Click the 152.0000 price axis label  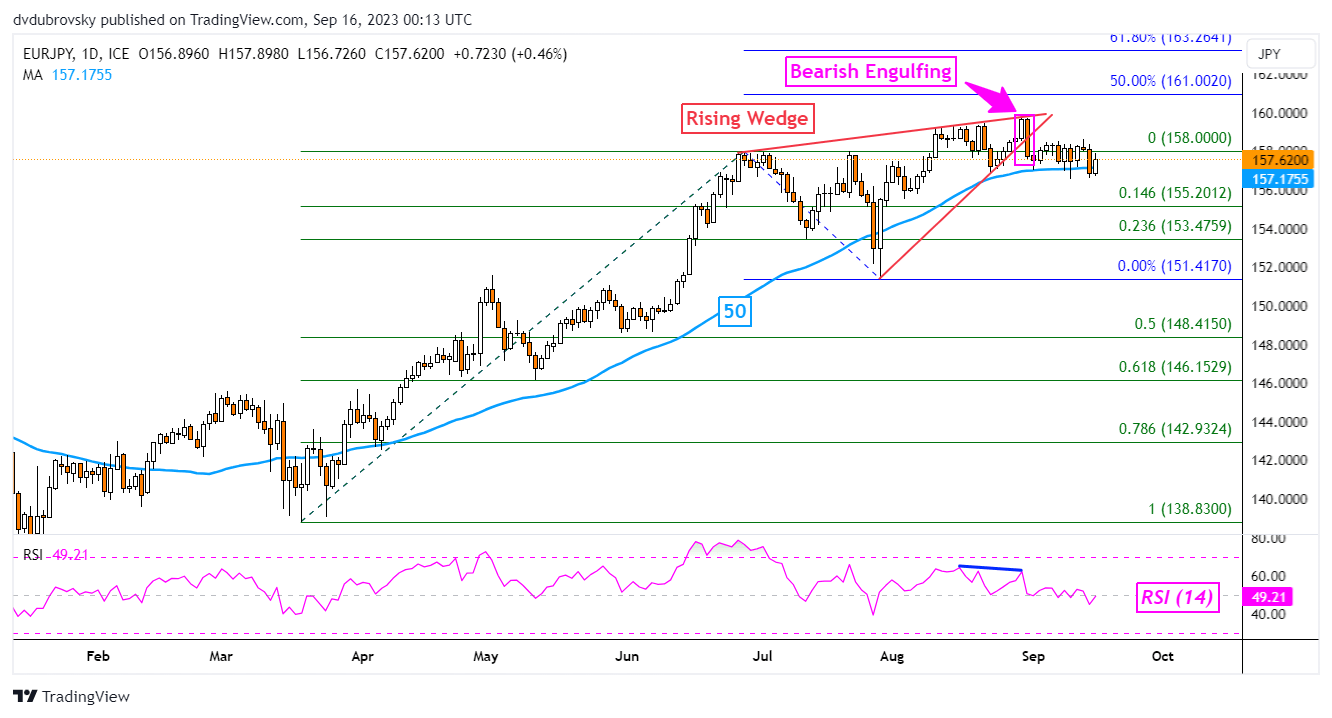tap(1281, 267)
